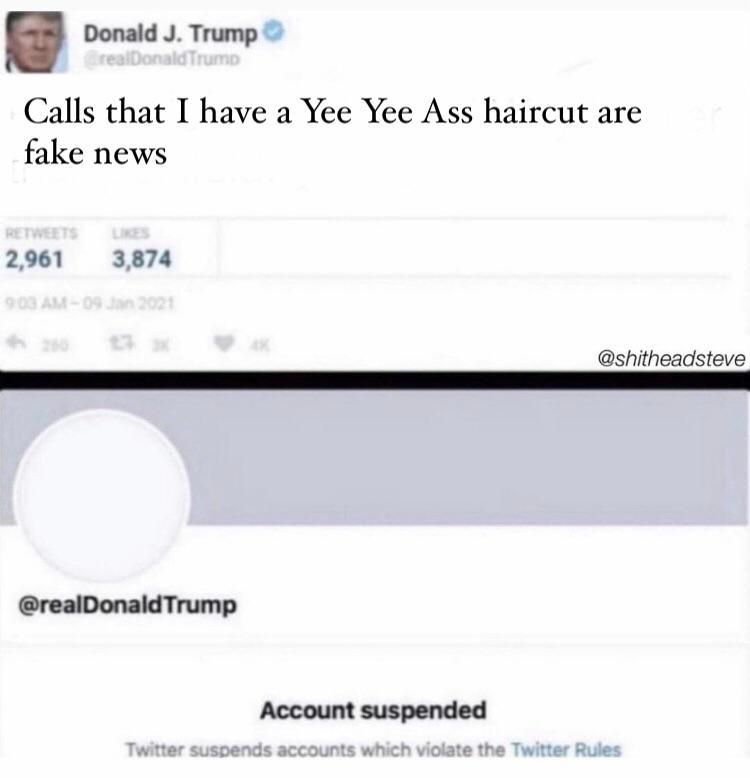Click the retweet icon below the timestamp
The width and height of the screenshot is (750, 778).
[122, 343]
